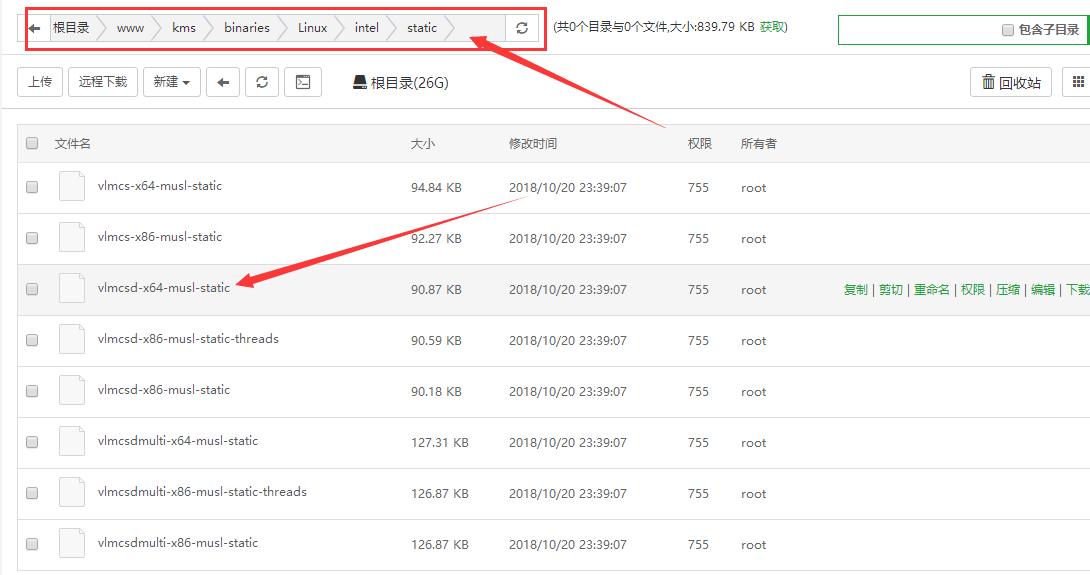Check the box for vlmcsdmulti-x86-musl-static
This screenshot has height=575, width=1090.
click(x=32, y=544)
